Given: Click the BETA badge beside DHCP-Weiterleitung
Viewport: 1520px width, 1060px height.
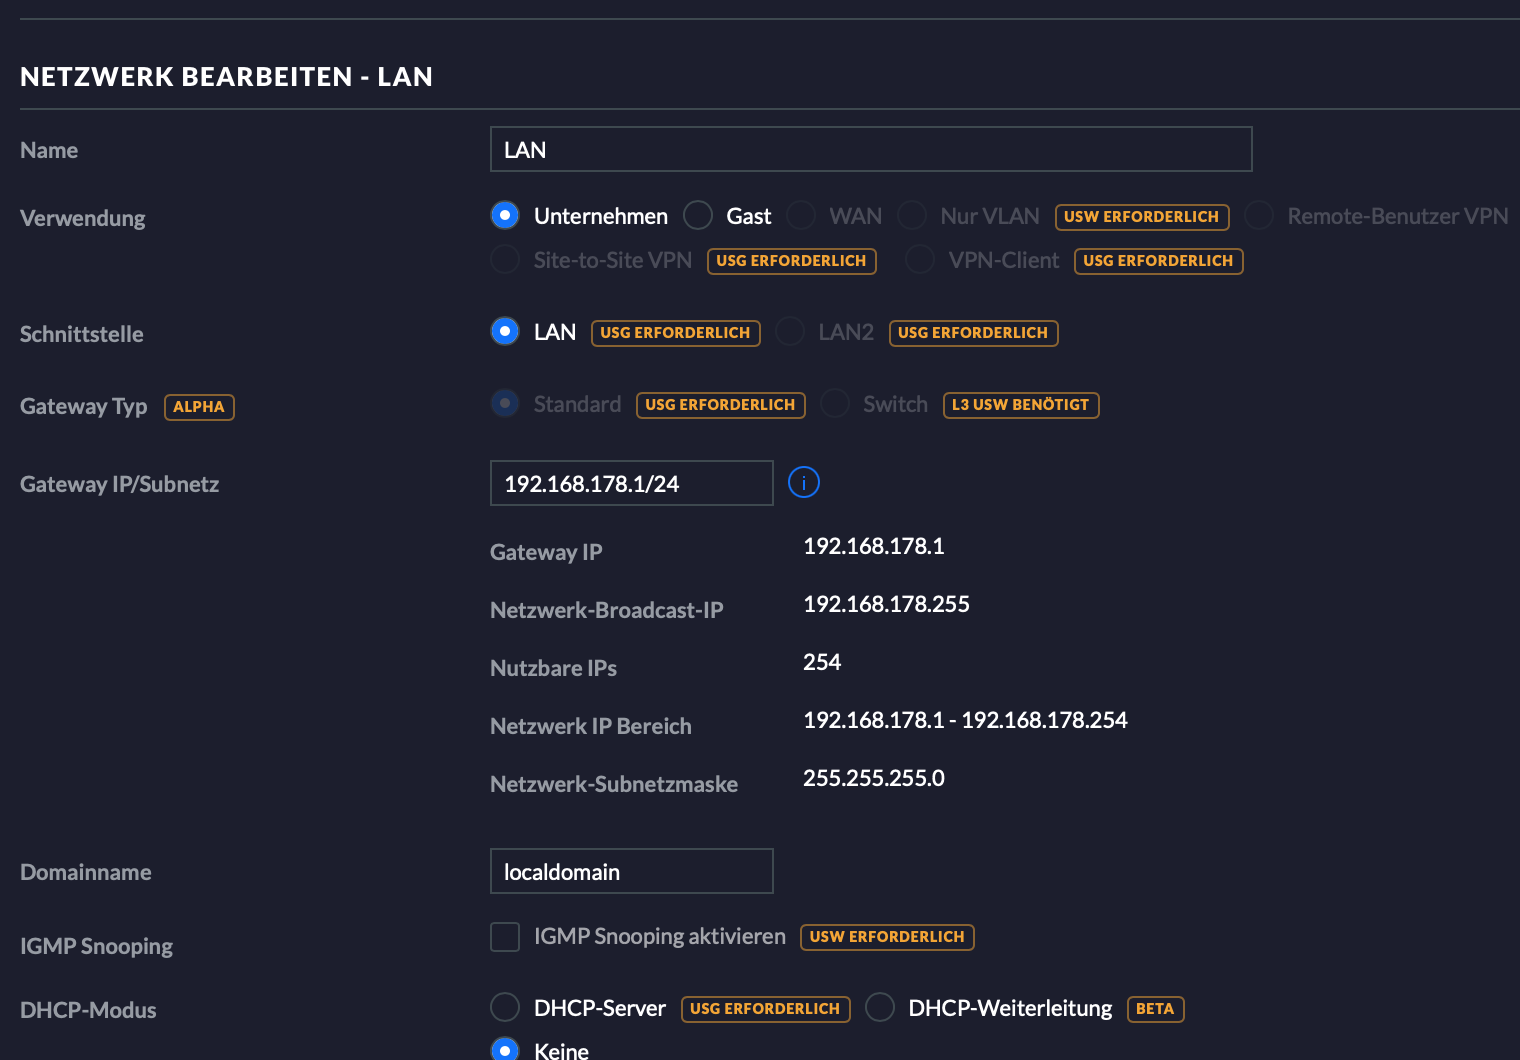Looking at the screenshot, I should (1155, 1009).
